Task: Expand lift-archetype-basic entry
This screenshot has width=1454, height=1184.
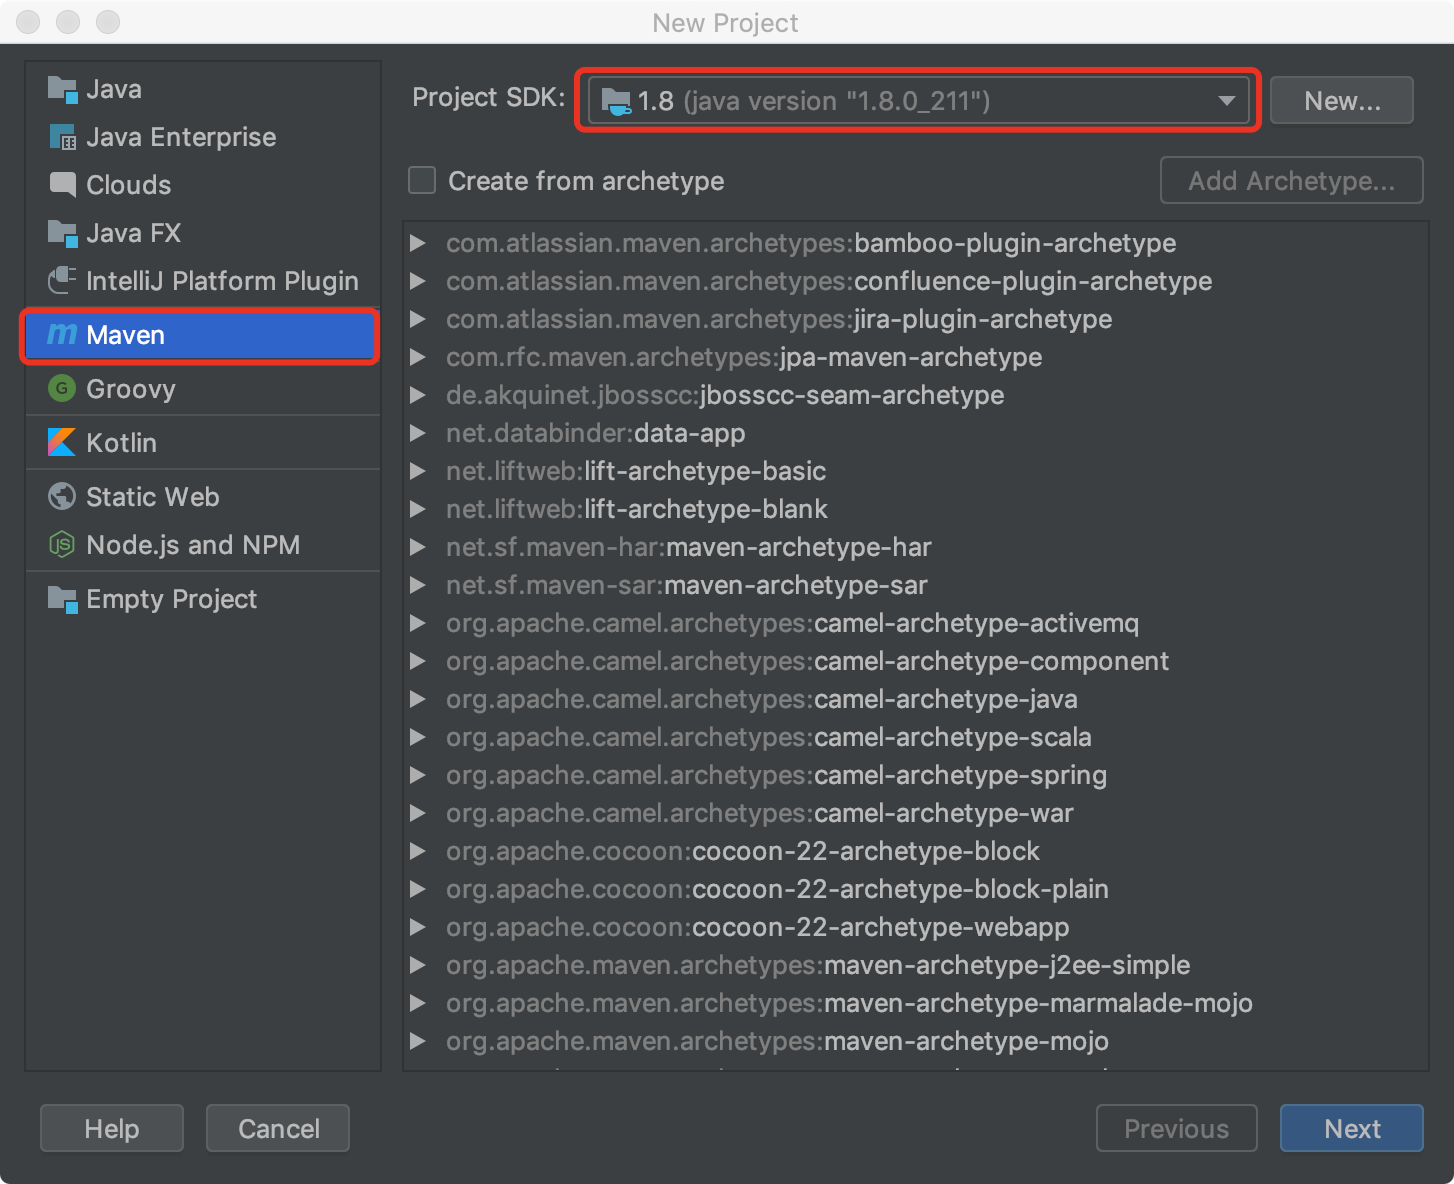Action: pos(418,471)
